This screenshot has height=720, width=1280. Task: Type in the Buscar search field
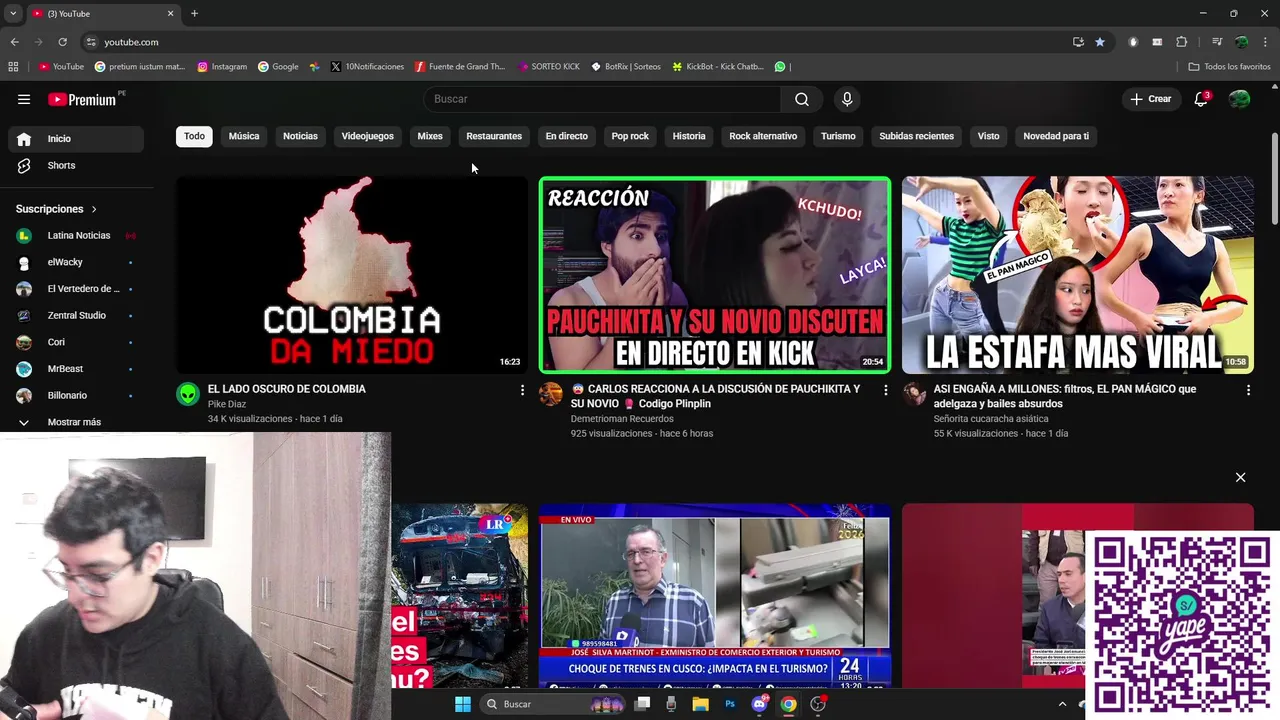point(602,99)
